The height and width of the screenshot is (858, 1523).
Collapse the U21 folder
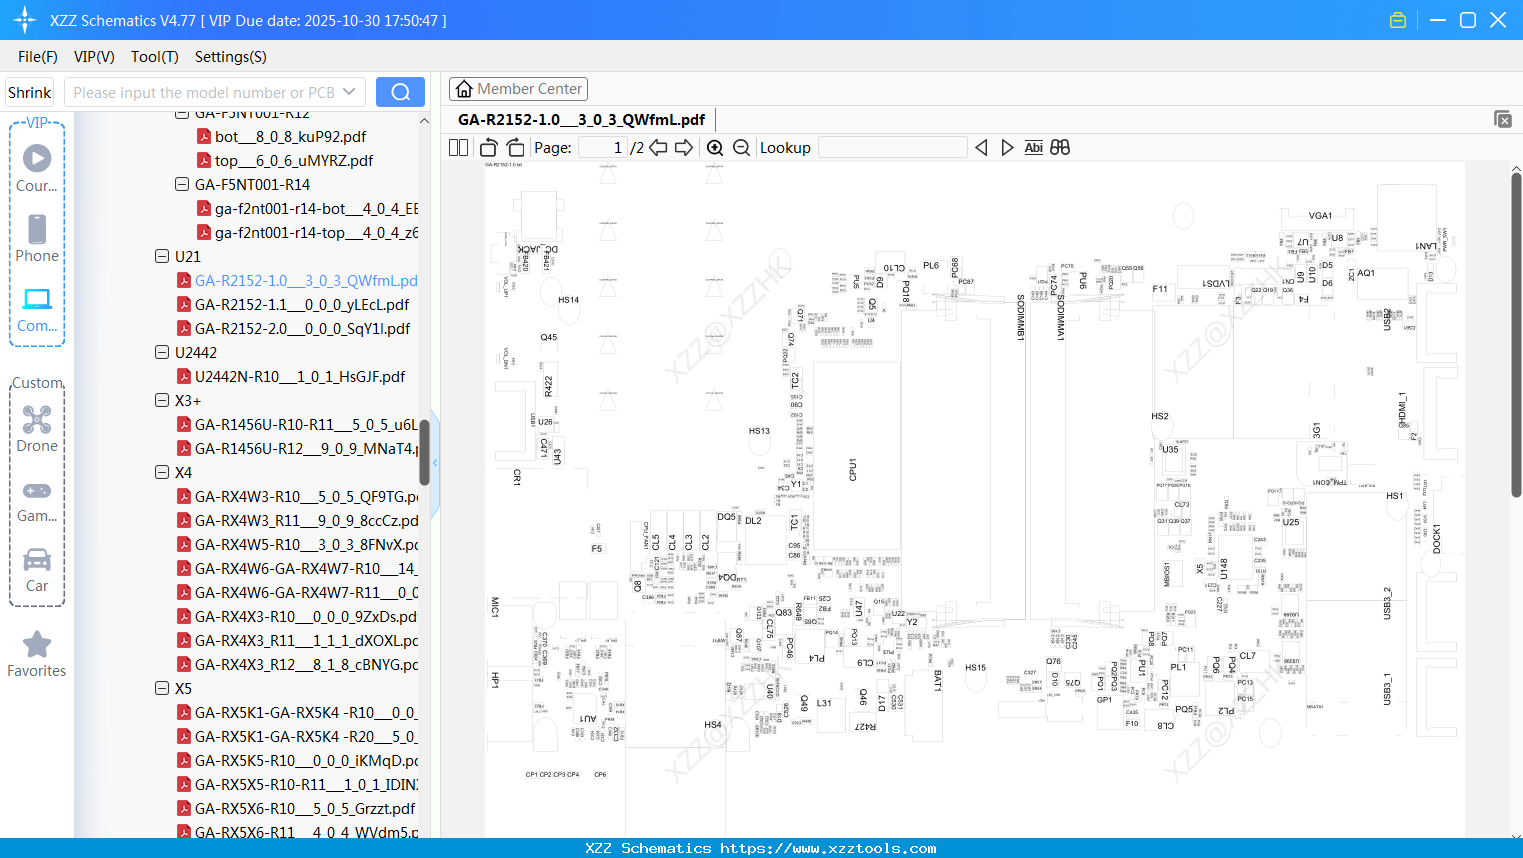click(162, 256)
